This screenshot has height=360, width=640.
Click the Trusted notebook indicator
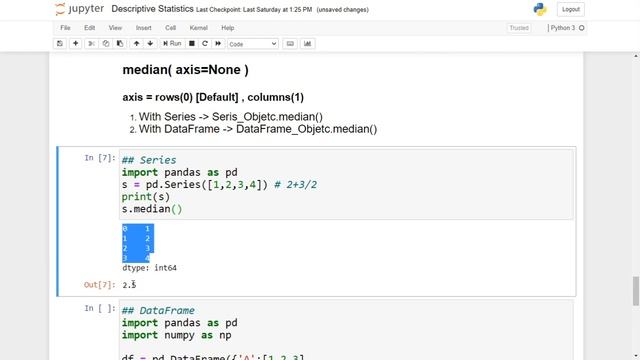pos(519,28)
